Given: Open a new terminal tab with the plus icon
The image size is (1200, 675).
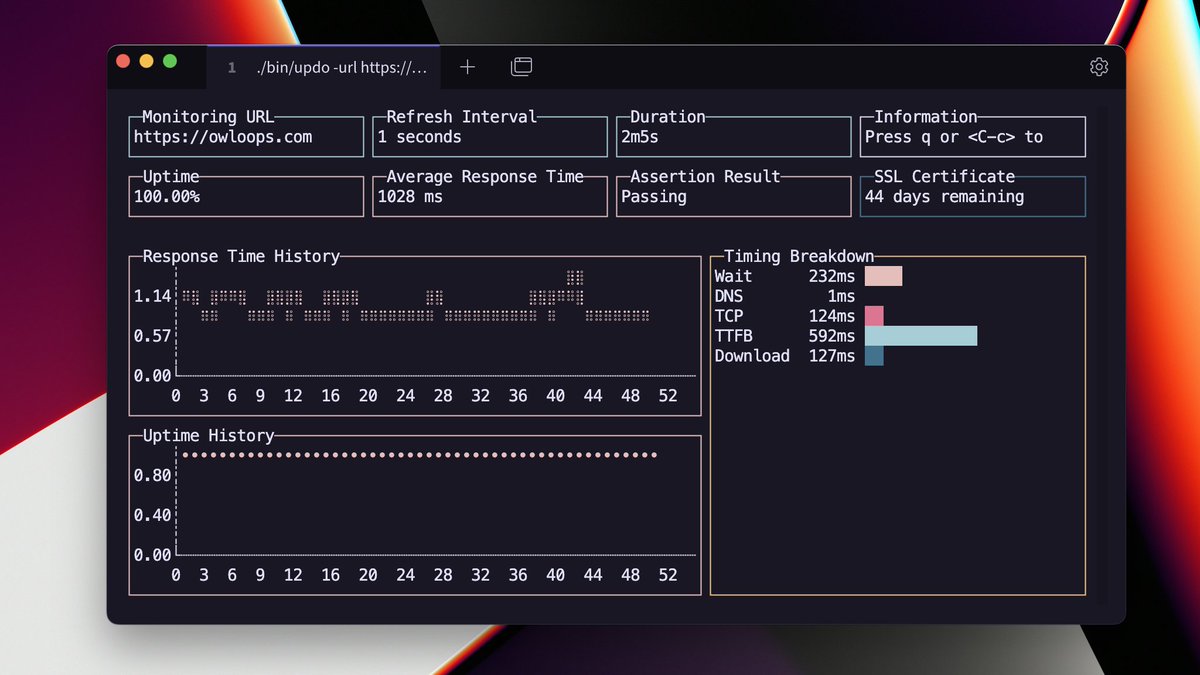Looking at the screenshot, I should click(x=467, y=67).
